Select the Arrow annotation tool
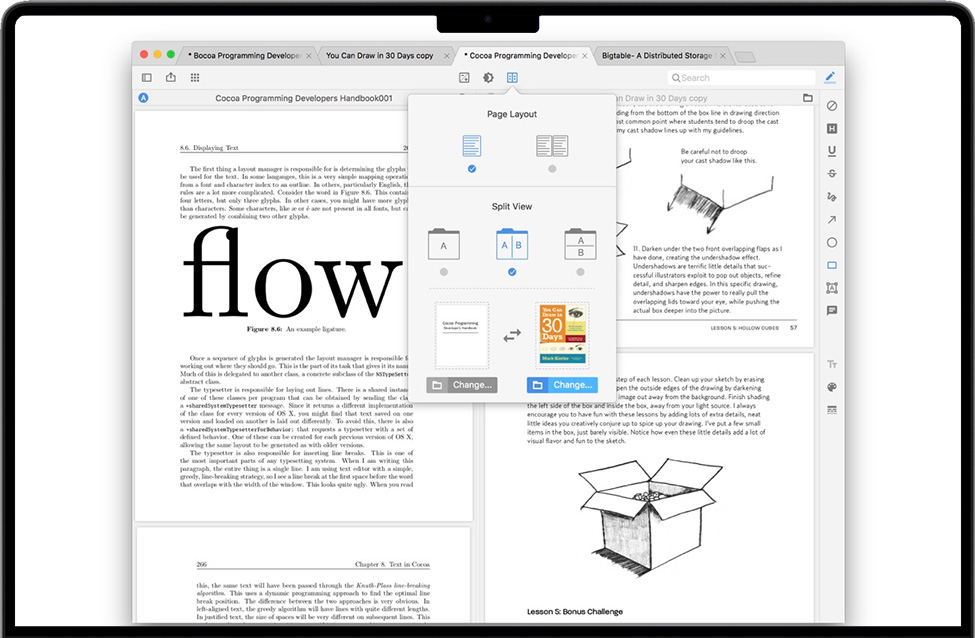This screenshot has height=638, width=975. [832, 220]
